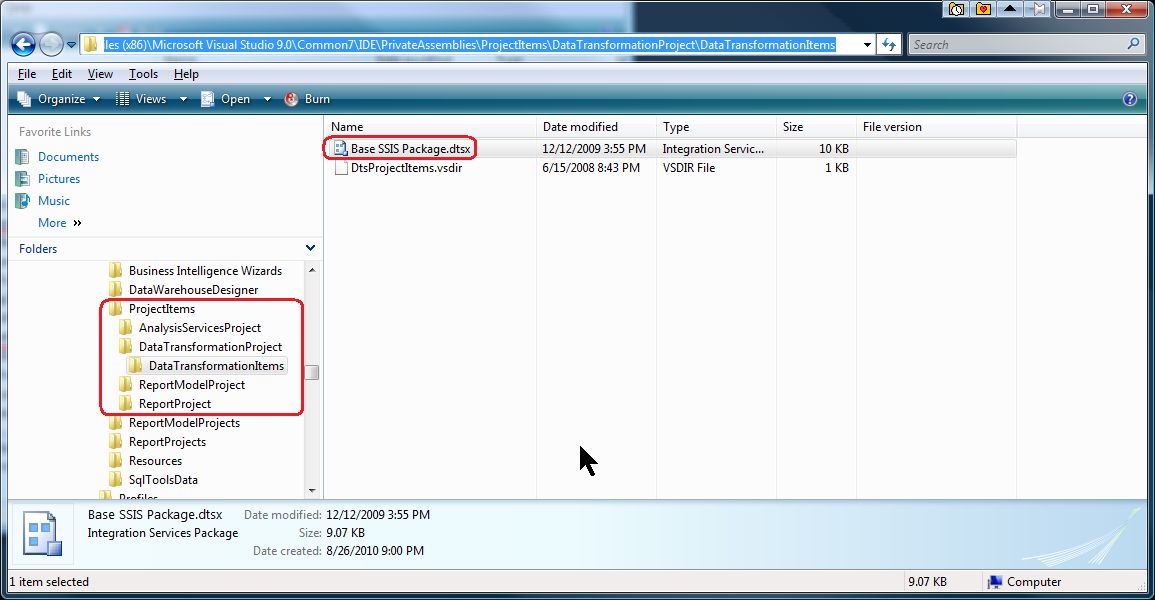Click the DtsProjectItems.vsdir file icon

click(x=340, y=168)
